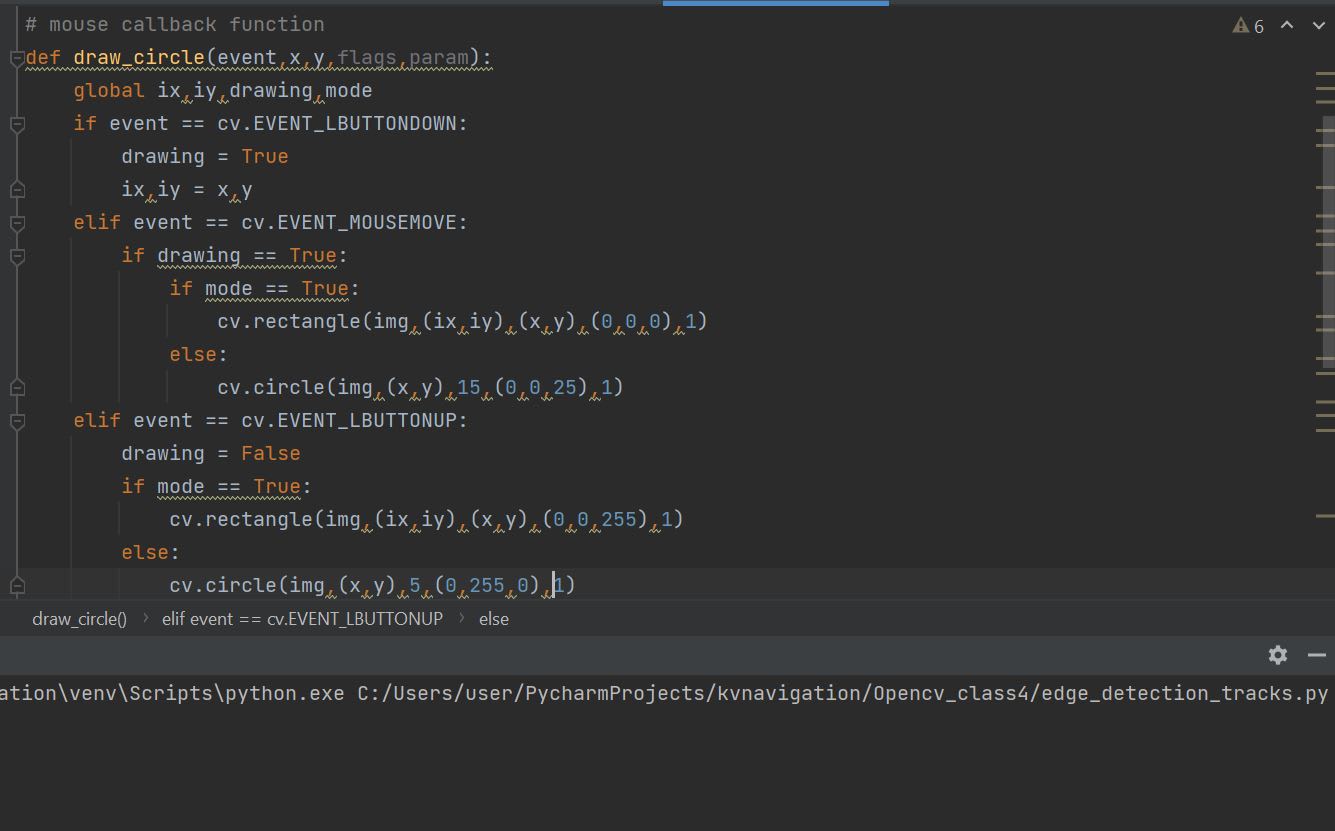Collapse the draw_circle function definition
This screenshot has height=831, width=1335.
[17, 58]
